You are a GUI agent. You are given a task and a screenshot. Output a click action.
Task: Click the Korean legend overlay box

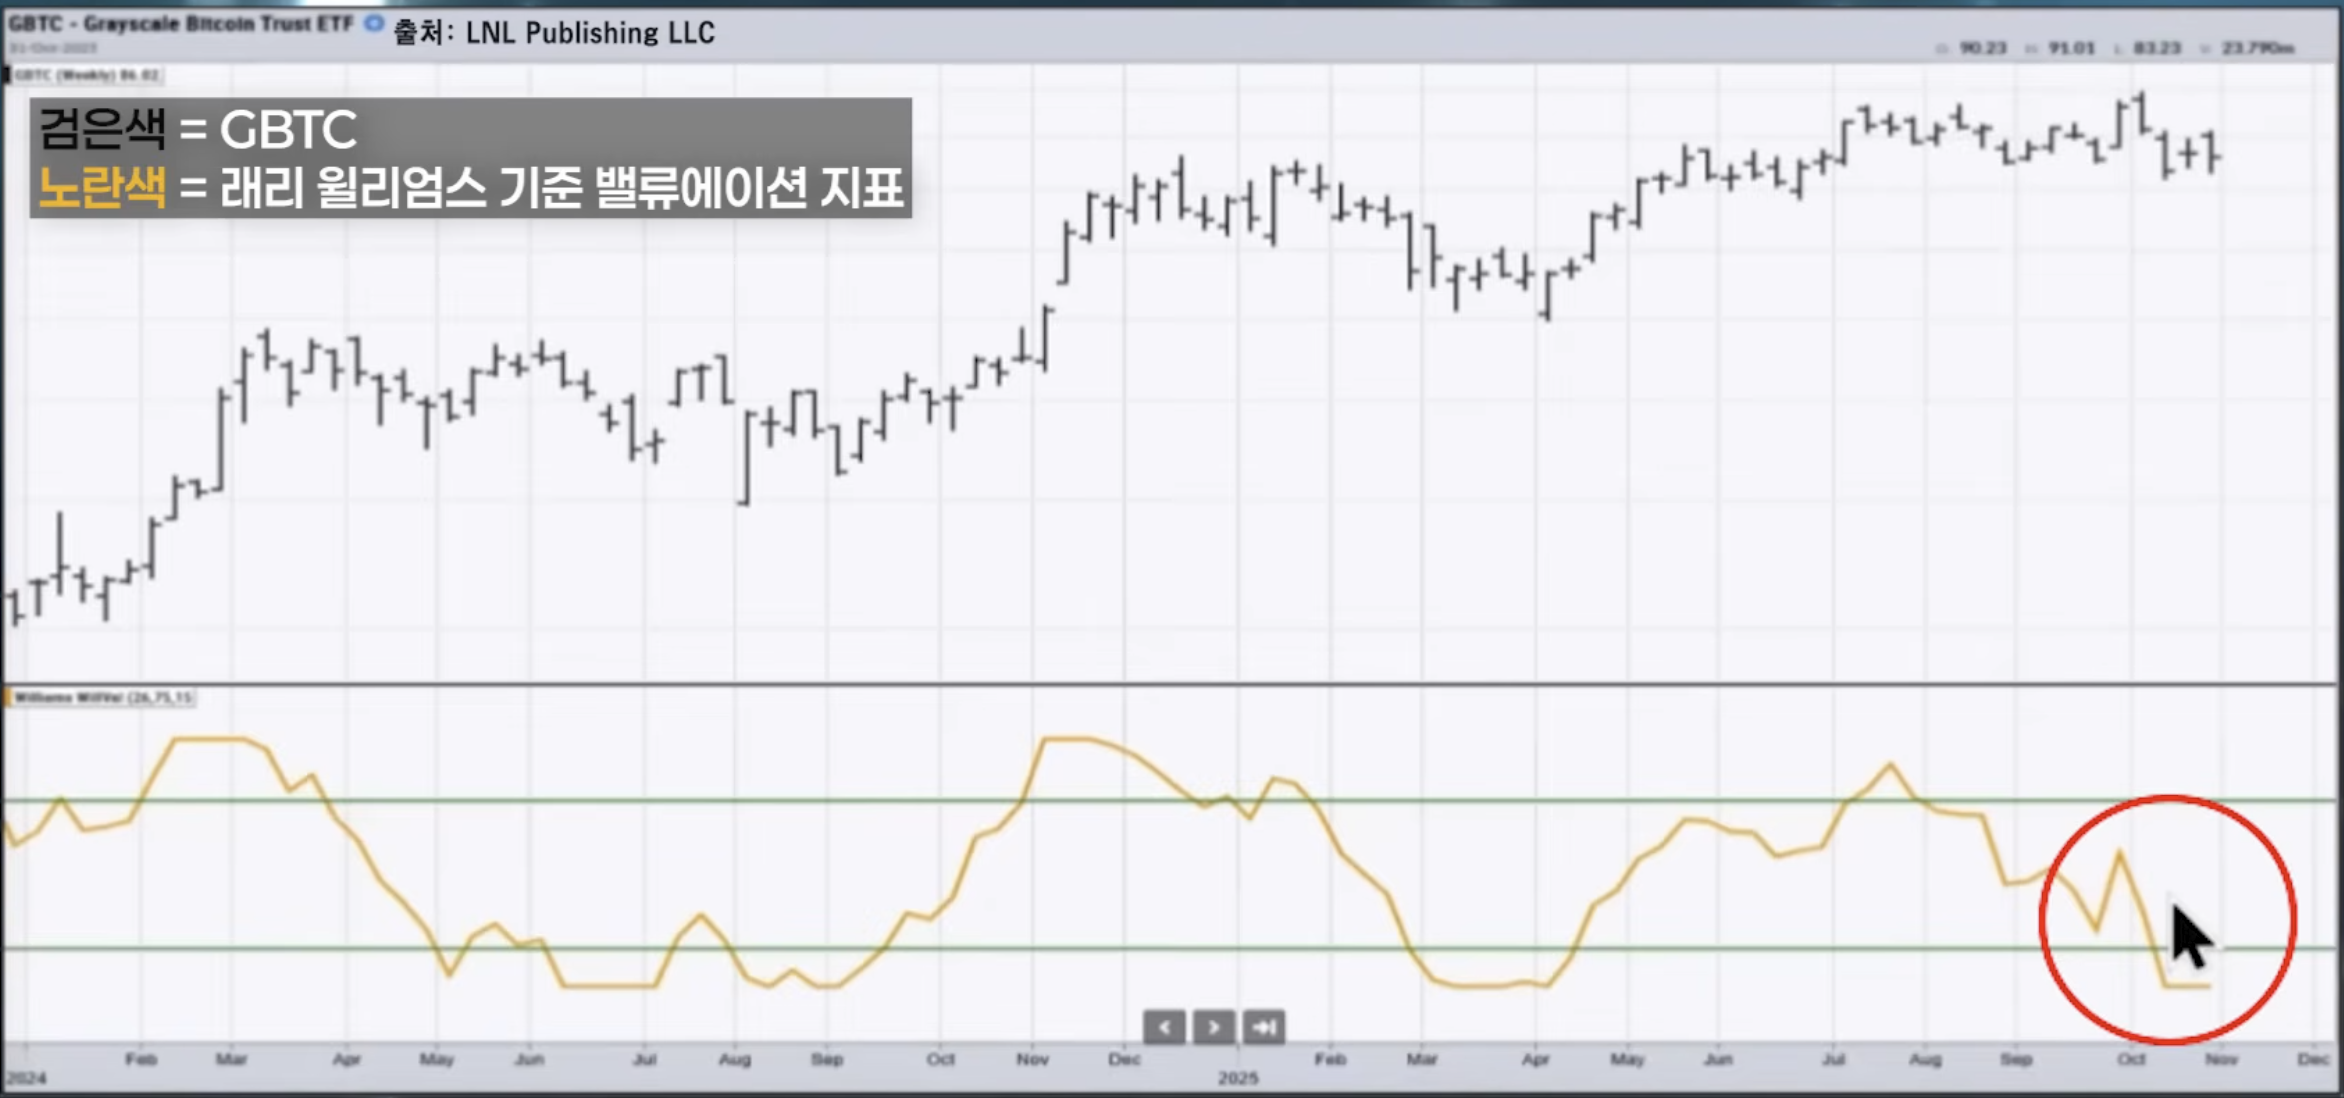click(470, 158)
